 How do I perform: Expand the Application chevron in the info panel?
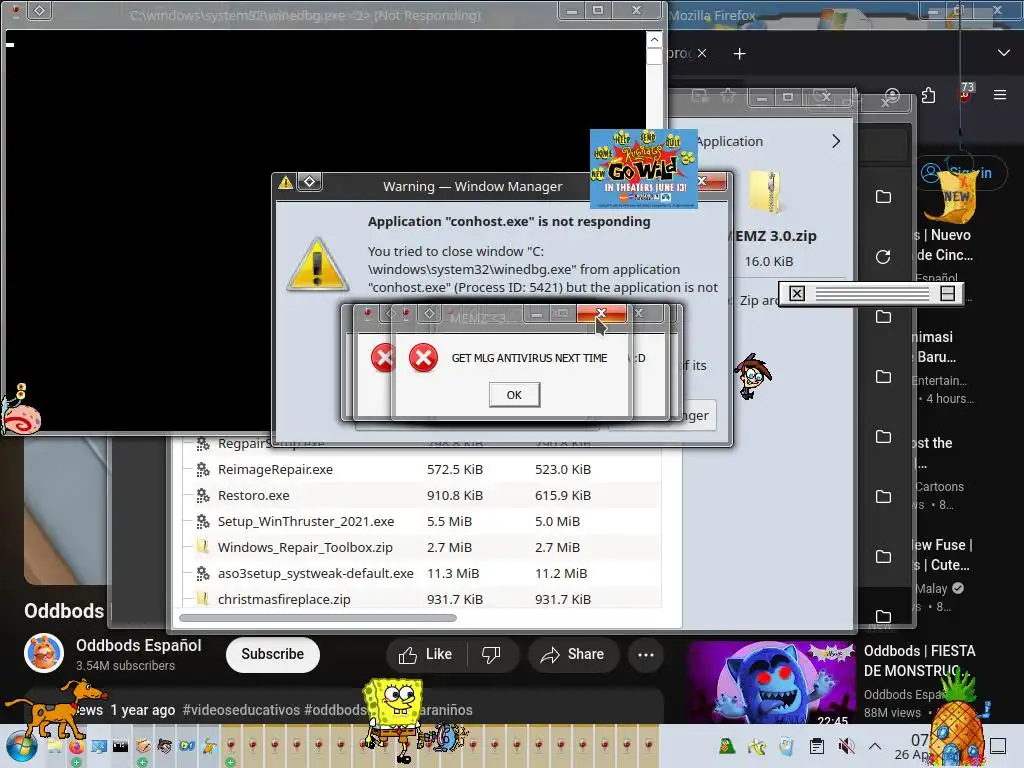point(836,142)
